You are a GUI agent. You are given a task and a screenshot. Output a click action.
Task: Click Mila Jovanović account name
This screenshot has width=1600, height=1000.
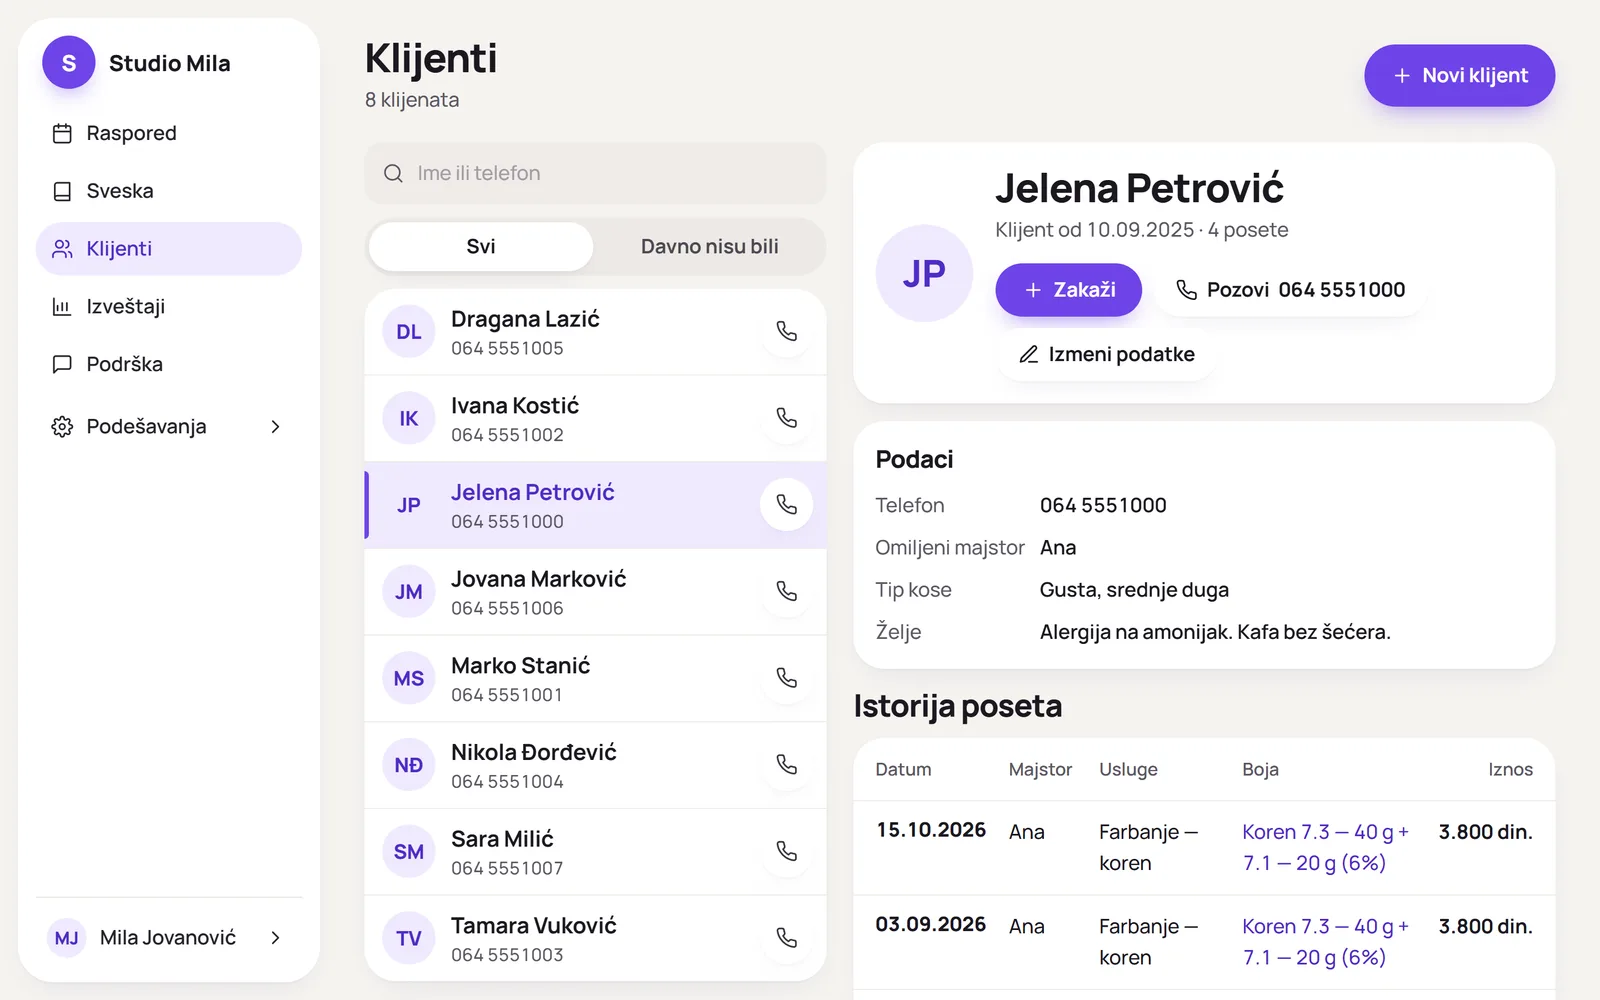coord(168,938)
